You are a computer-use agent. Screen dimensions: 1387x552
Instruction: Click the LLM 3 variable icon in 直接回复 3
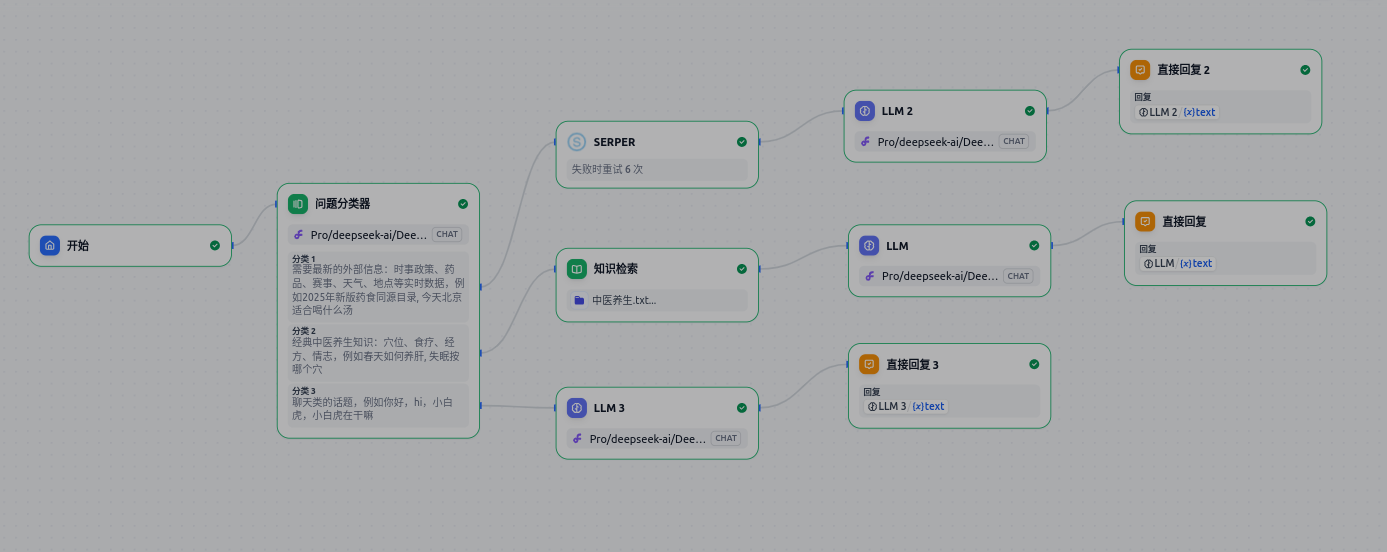pyautogui.click(x=873, y=406)
